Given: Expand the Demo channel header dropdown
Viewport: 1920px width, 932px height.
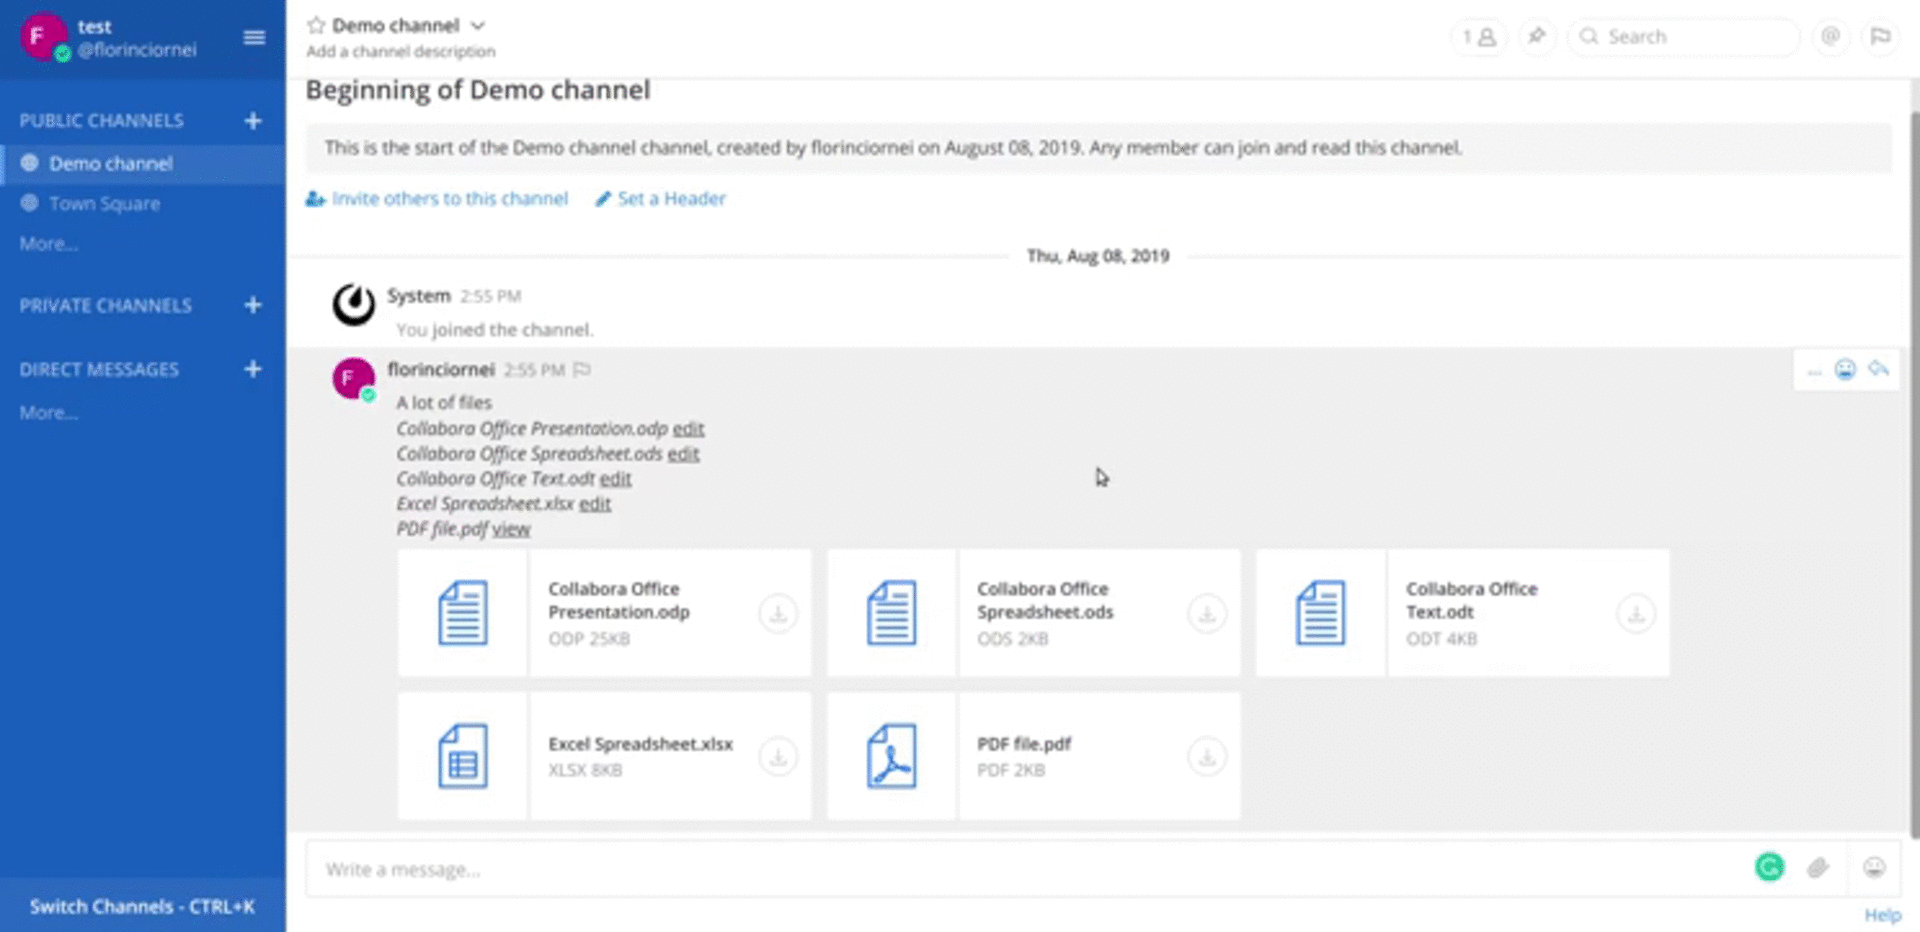Looking at the screenshot, I should (478, 25).
